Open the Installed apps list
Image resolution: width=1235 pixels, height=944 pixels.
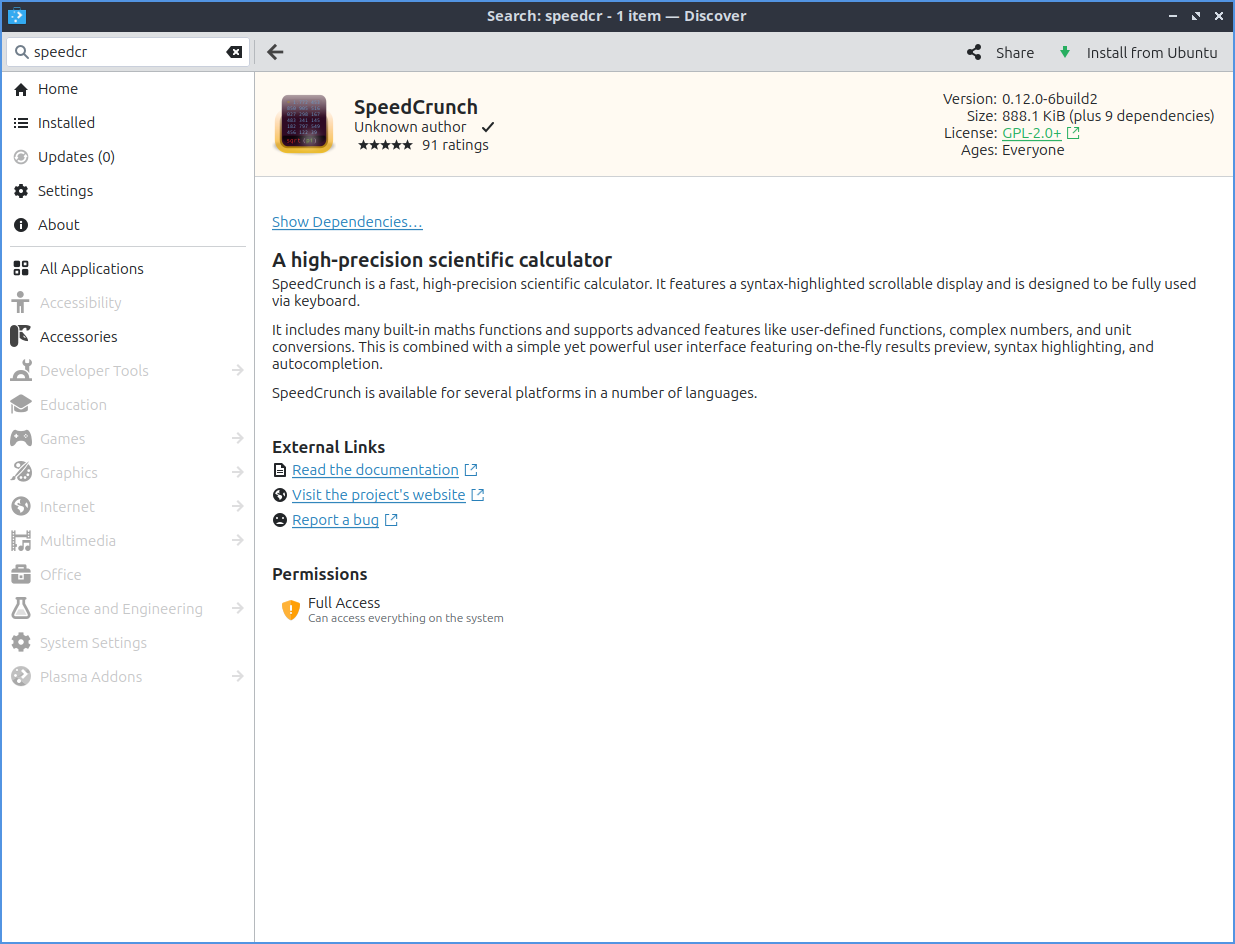(66, 123)
